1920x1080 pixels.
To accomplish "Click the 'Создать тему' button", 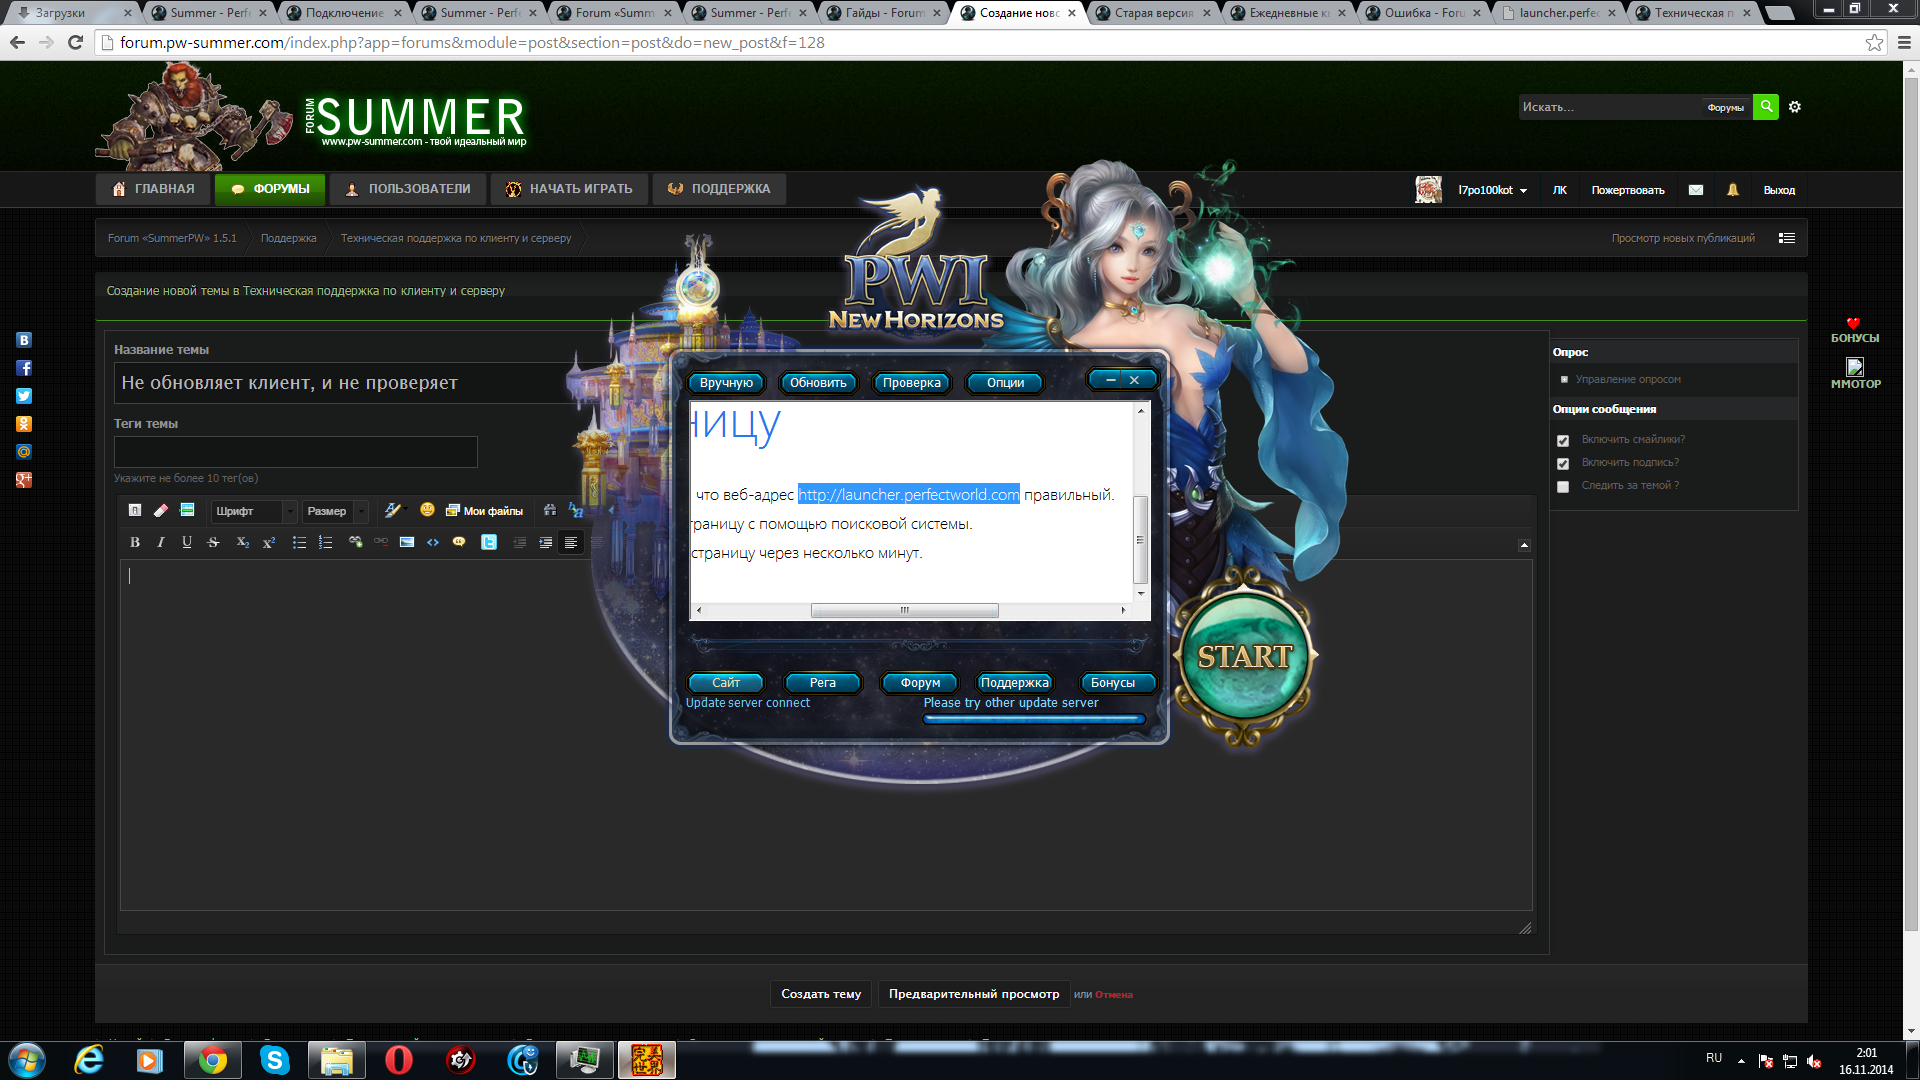I will (x=821, y=994).
